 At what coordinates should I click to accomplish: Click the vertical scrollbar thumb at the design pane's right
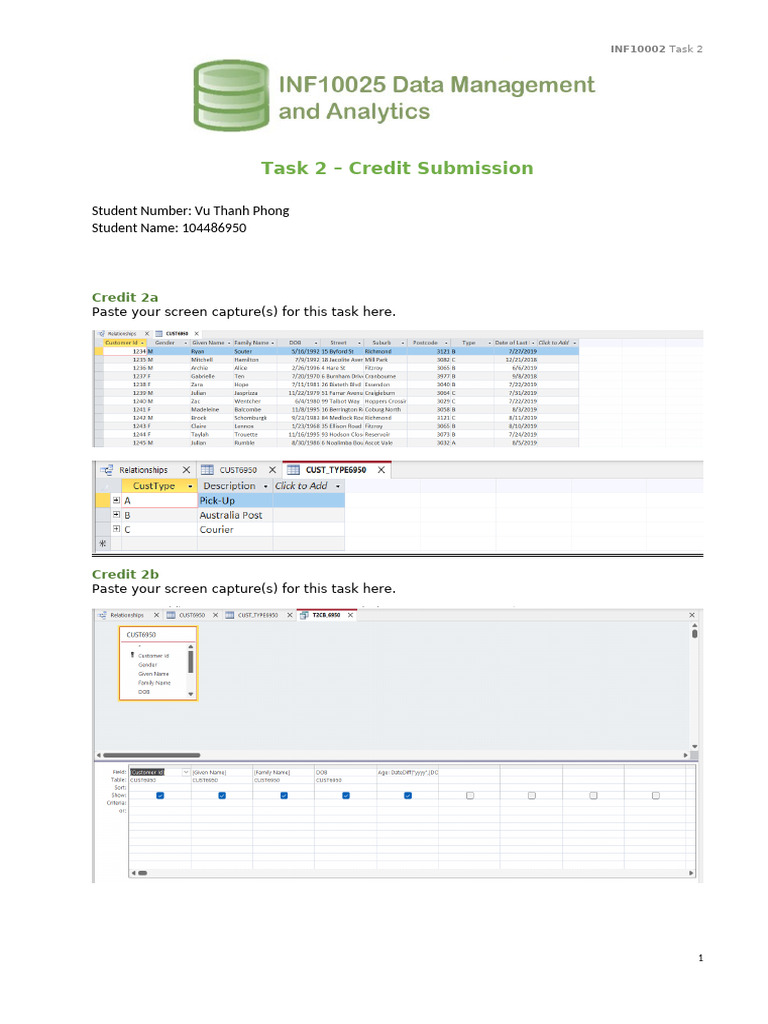click(x=695, y=633)
